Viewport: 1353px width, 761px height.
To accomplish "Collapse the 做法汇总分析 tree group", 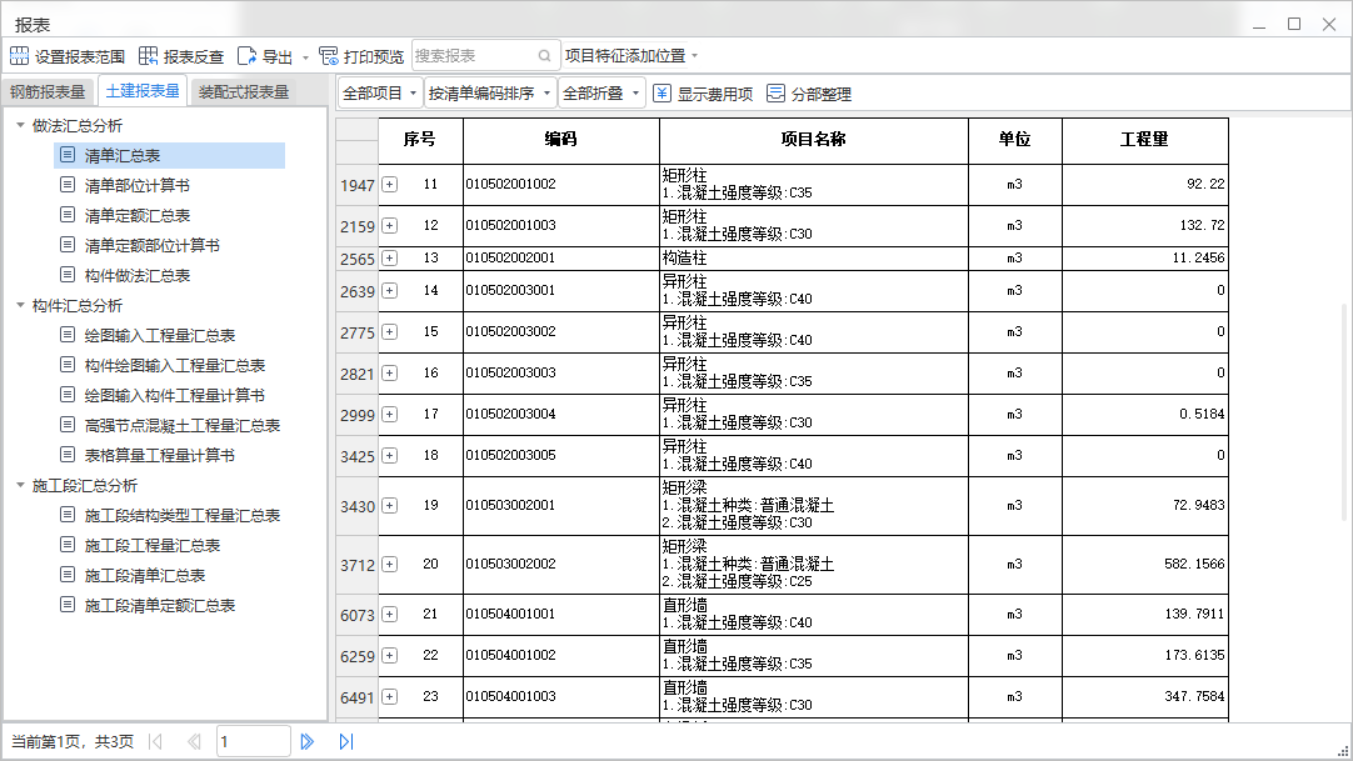I will pos(20,125).
